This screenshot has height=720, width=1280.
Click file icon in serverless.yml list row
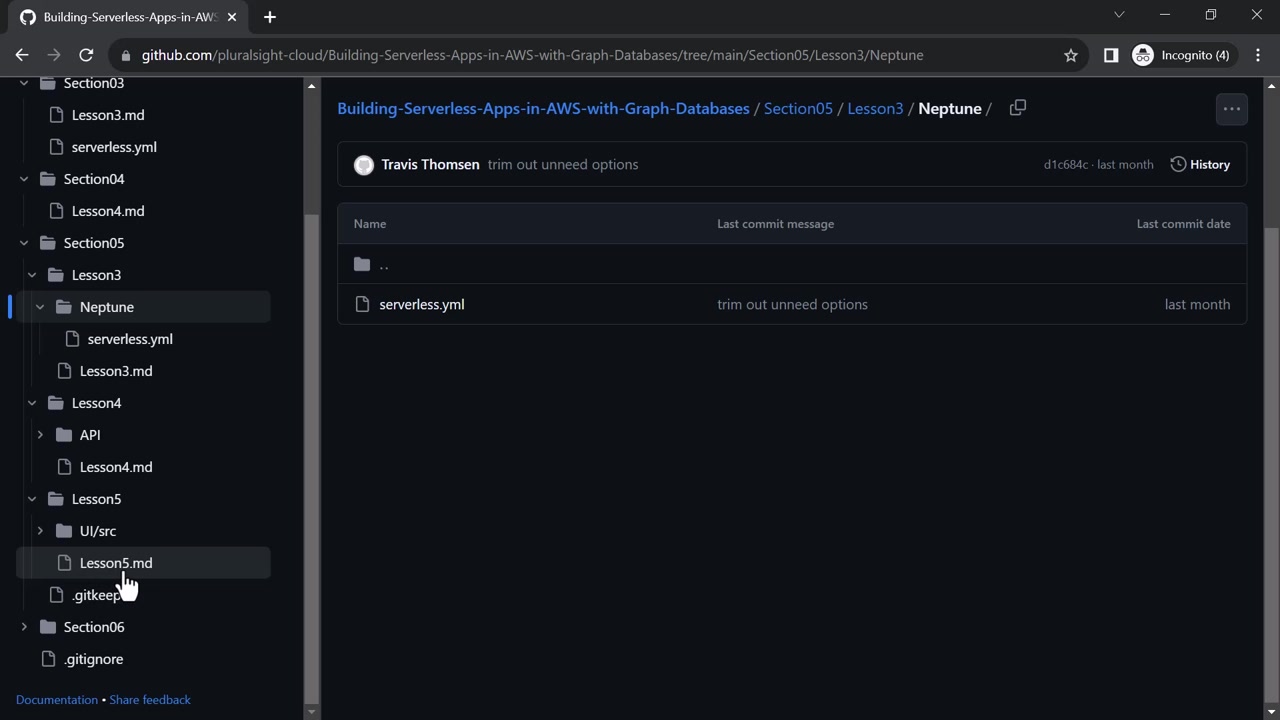[x=362, y=304]
